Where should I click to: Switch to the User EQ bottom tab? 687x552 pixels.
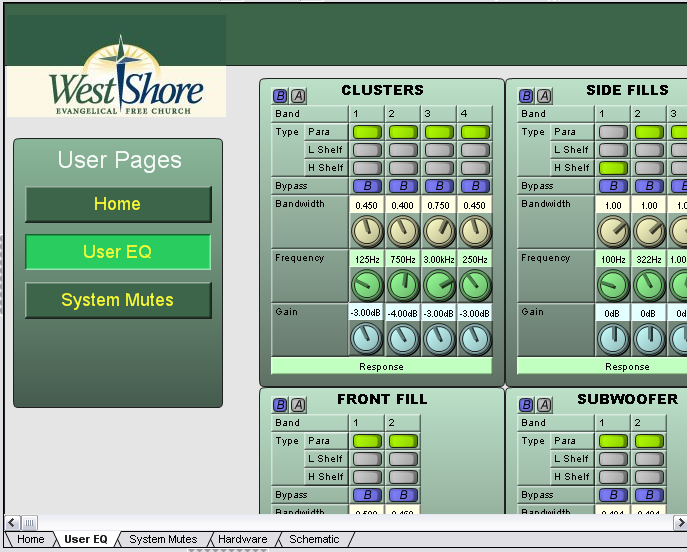(x=86, y=539)
